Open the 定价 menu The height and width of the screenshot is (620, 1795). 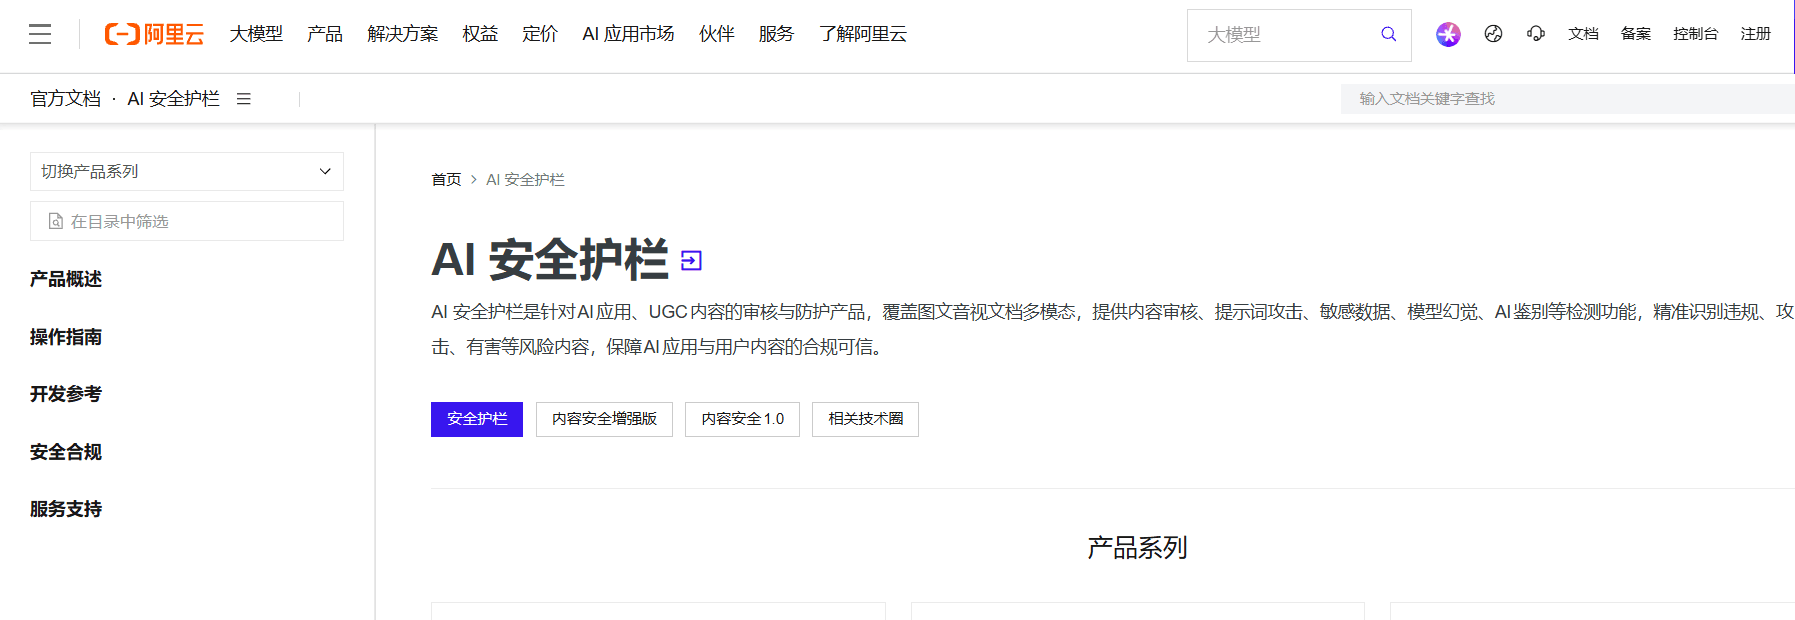tap(540, 34)
